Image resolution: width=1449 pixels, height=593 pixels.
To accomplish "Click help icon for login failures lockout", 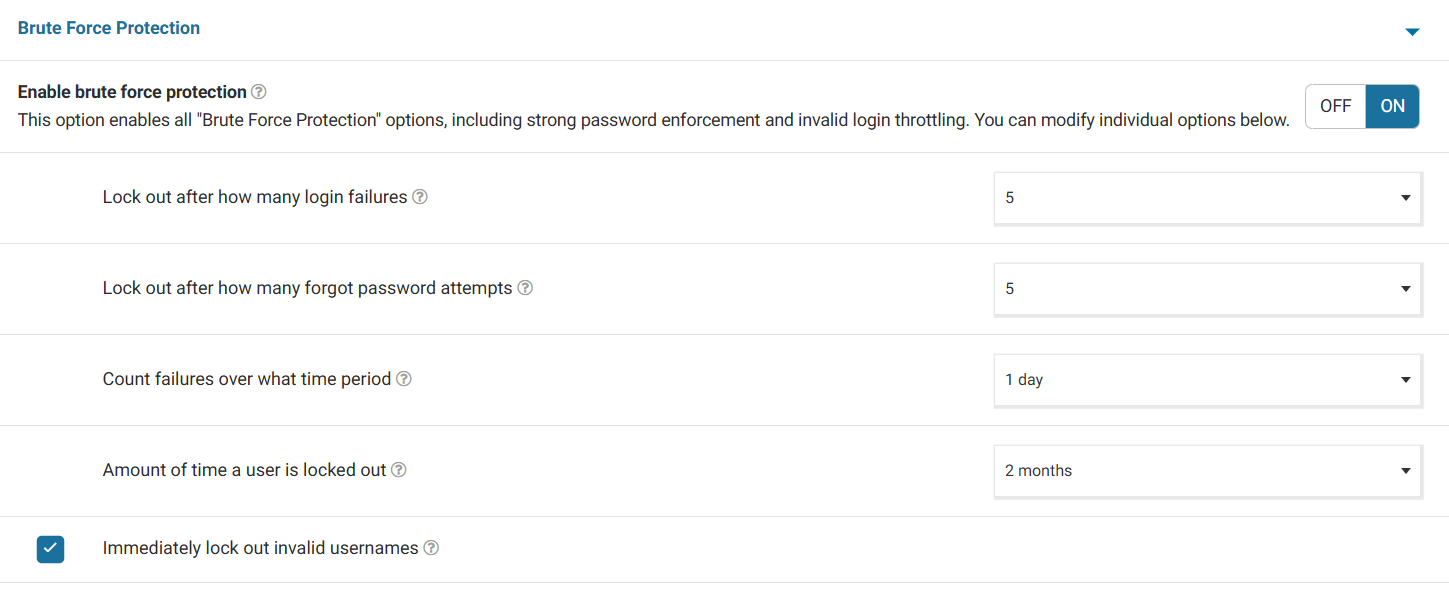I will point(420,197).
